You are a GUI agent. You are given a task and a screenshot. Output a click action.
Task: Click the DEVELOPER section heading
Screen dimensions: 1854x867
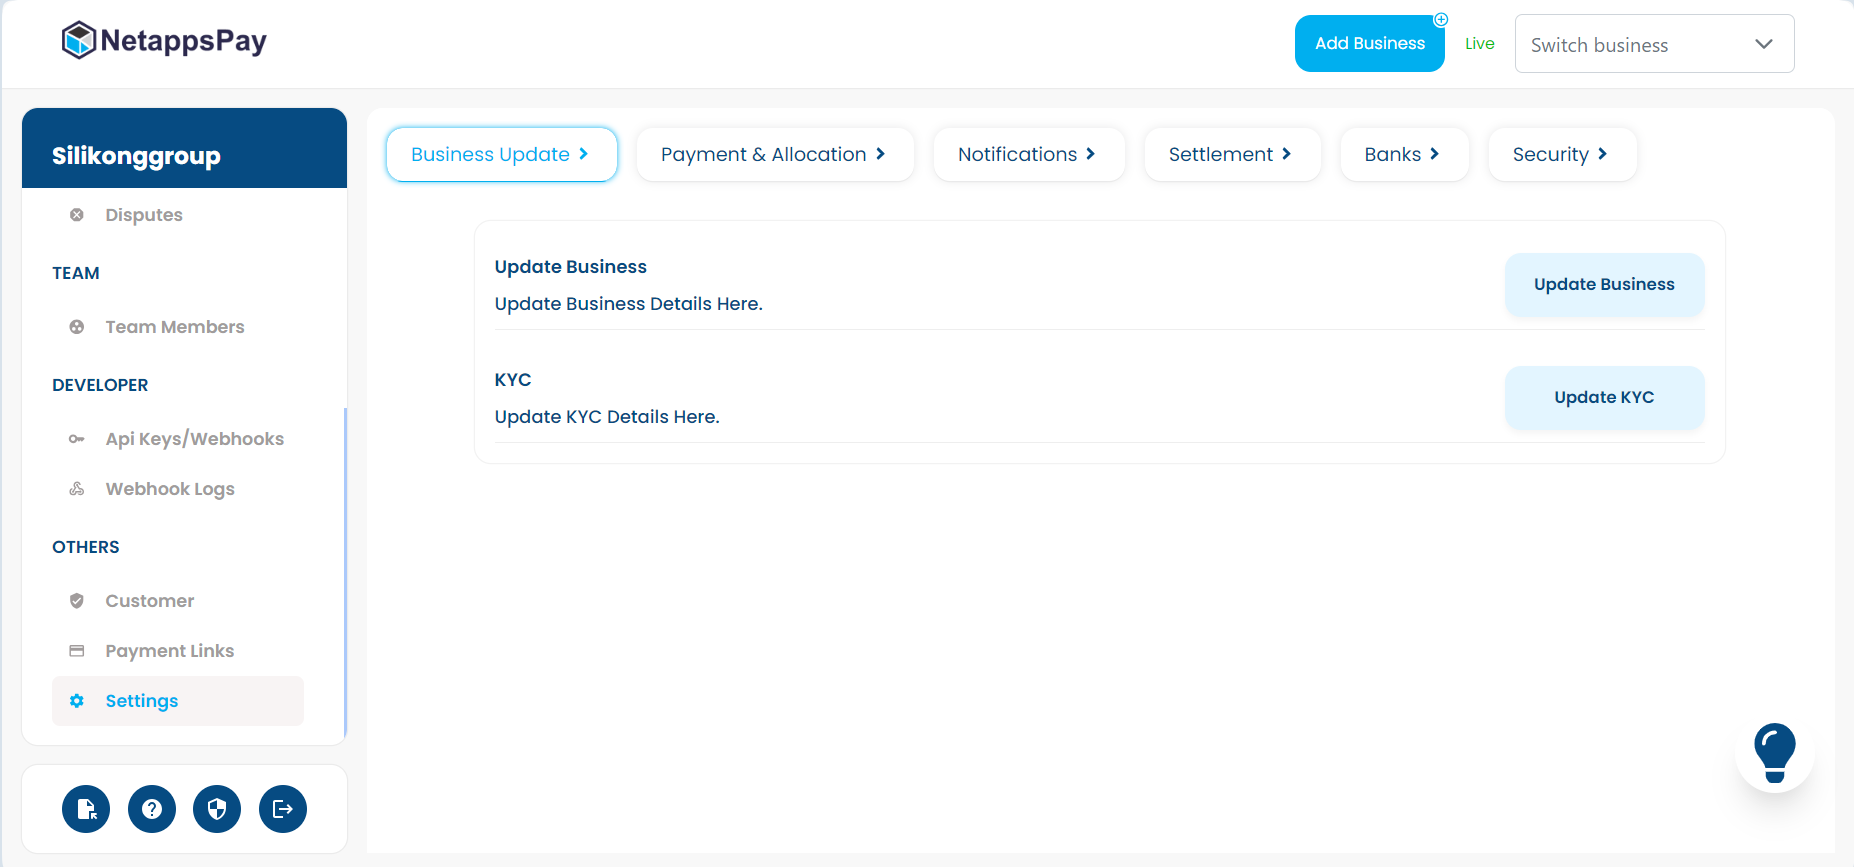click(100, 385)
